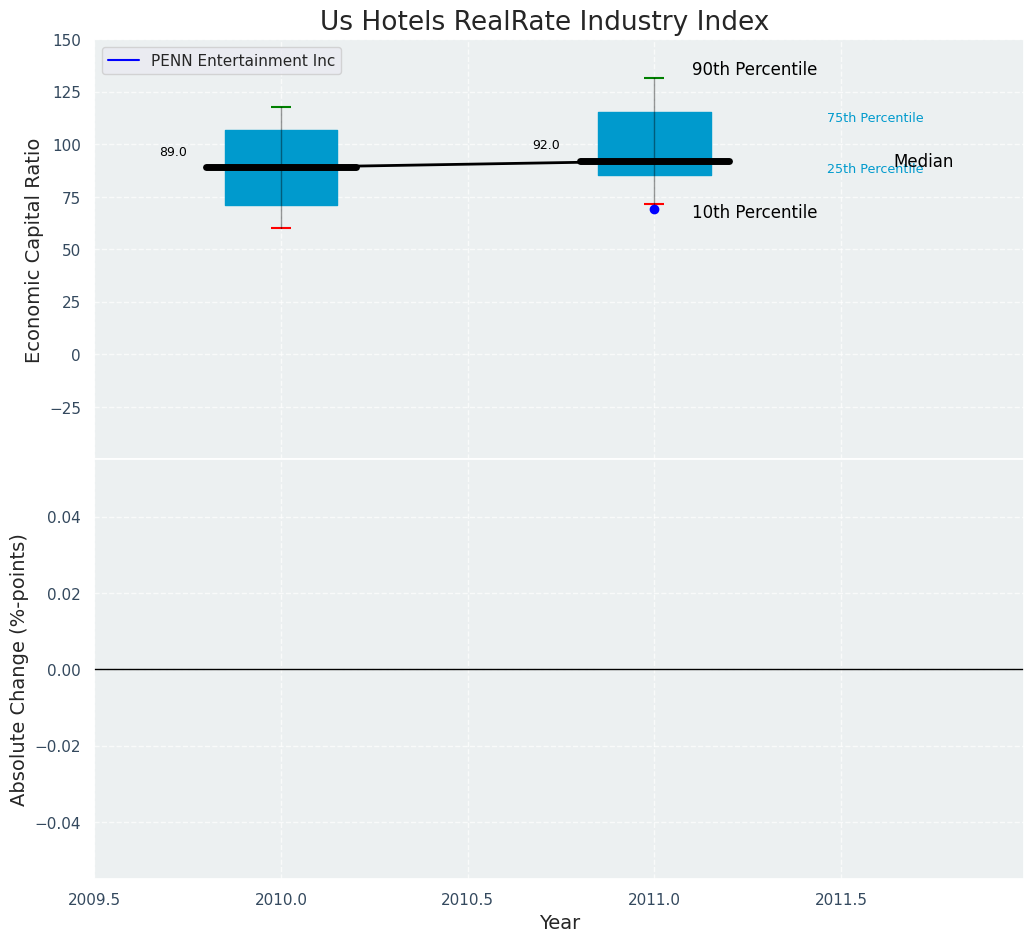This screenshot has width=1034, height=942.
Task: Click the chart title Us Hotels RealRate Industry Index
Action: tap(544, 22)
